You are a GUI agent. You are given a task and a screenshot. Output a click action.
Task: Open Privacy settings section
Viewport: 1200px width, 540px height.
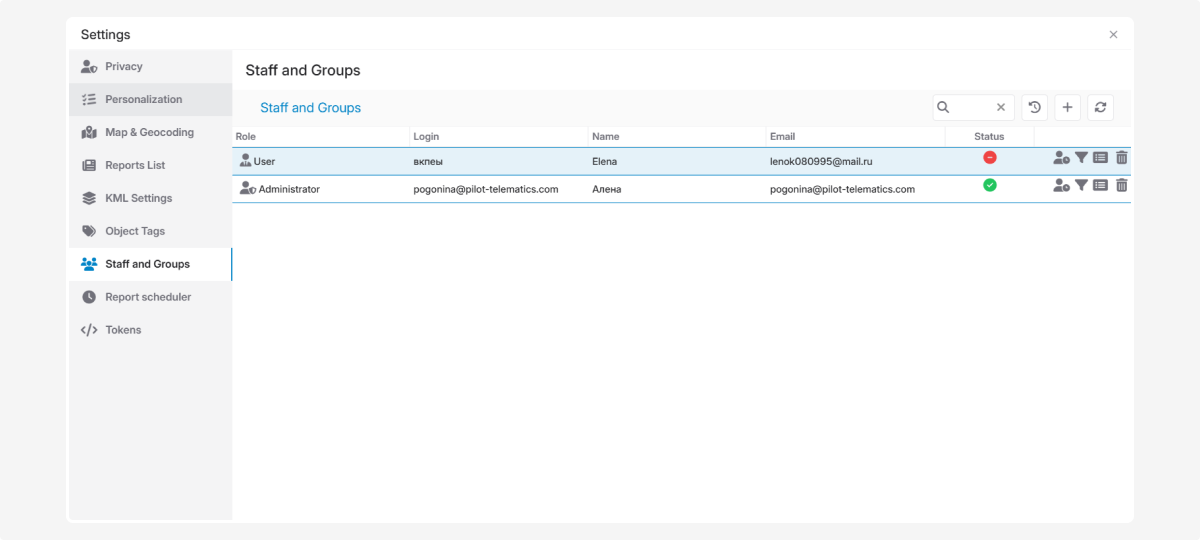pyautogui.click(x=124, y=67)
